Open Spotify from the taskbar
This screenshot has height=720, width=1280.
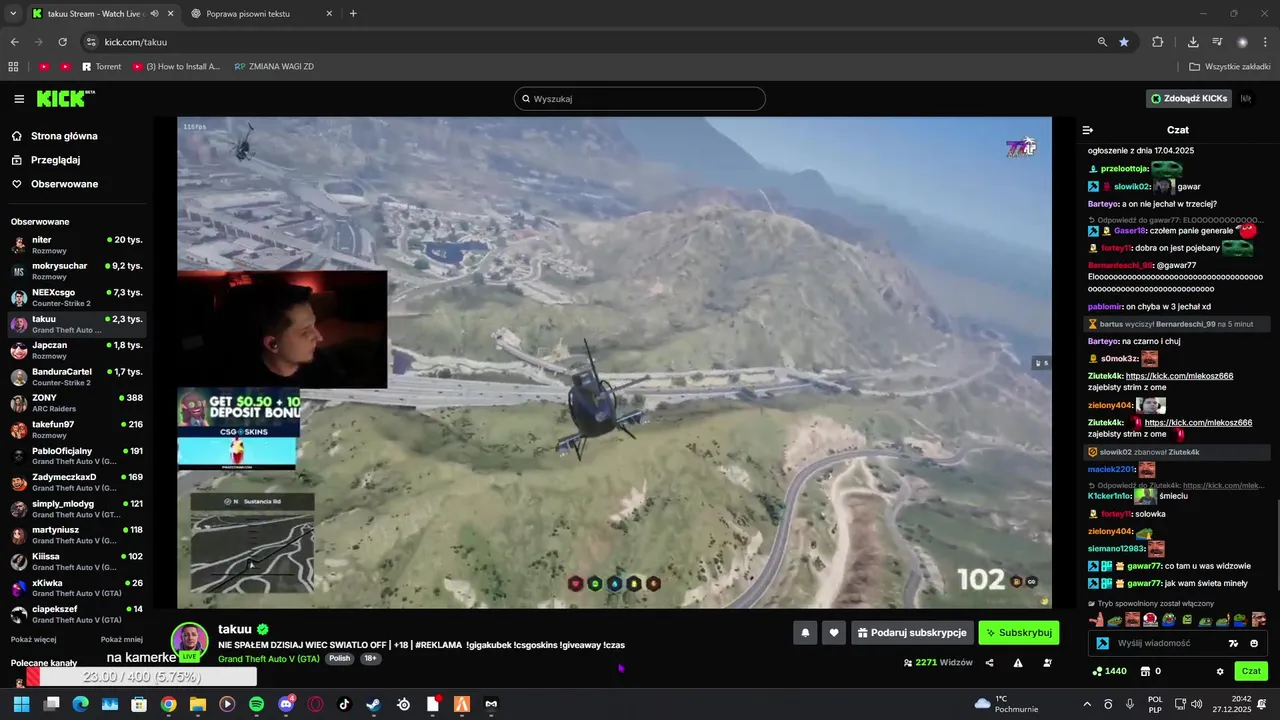coord(256,704)
